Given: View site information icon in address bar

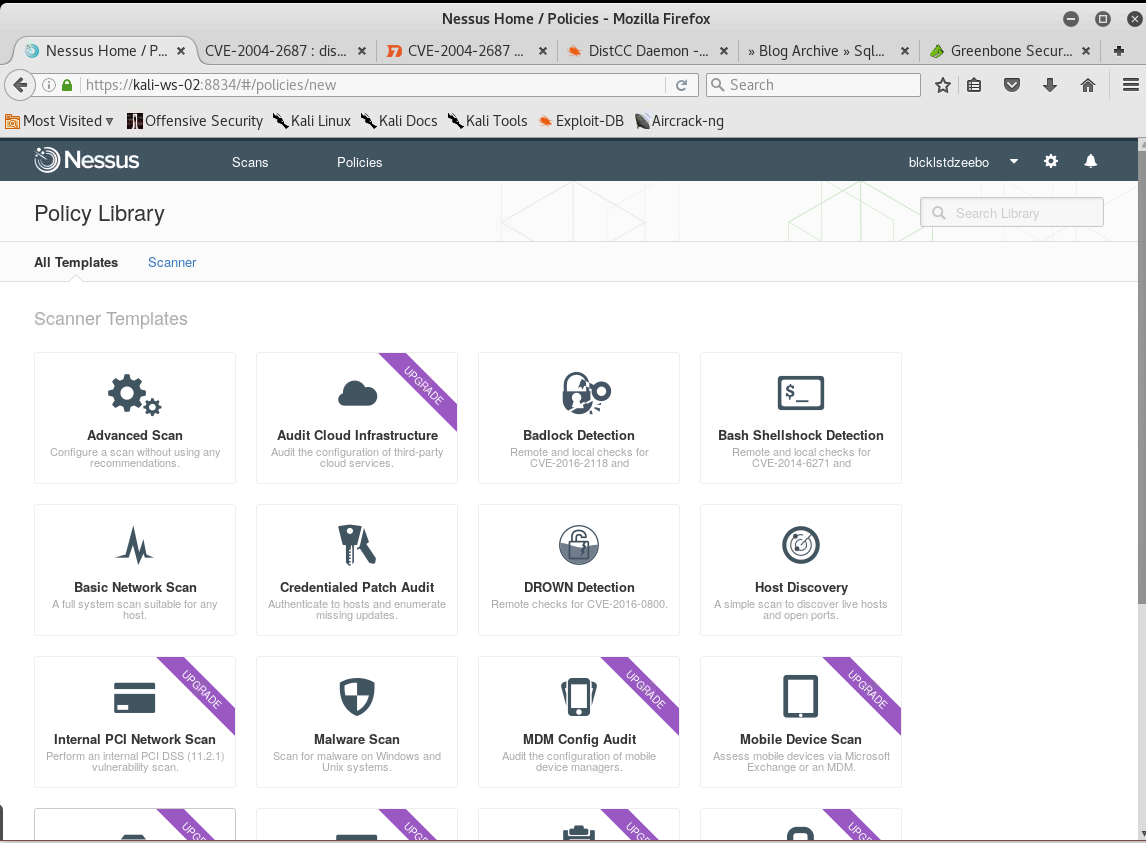Looking at the screenshot, I should coord(49,85).
